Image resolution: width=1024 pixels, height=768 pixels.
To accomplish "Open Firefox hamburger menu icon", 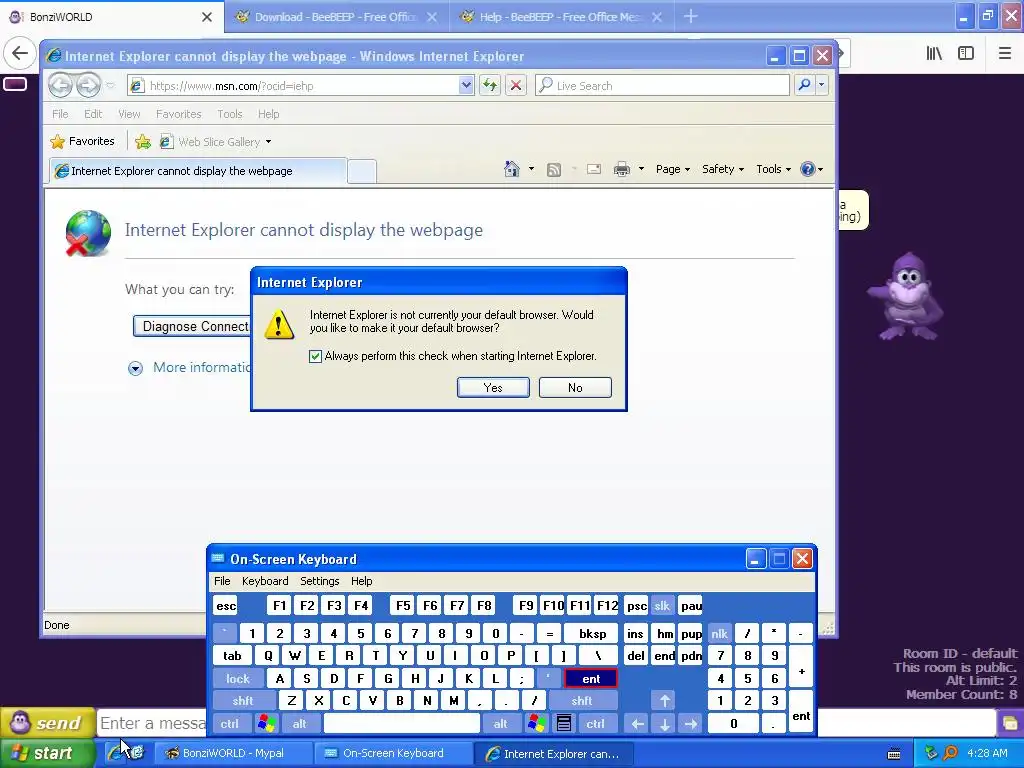I will click(1004, 54).
